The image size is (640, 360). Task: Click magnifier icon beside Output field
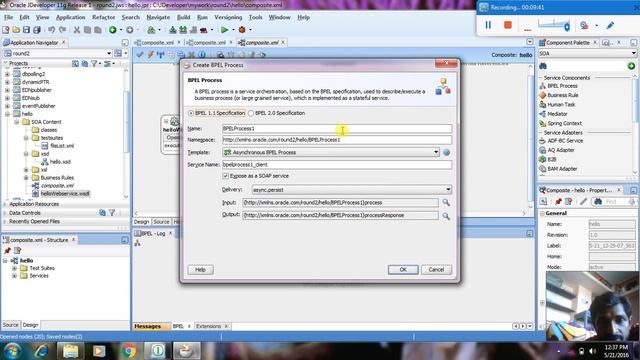point(446,216)
